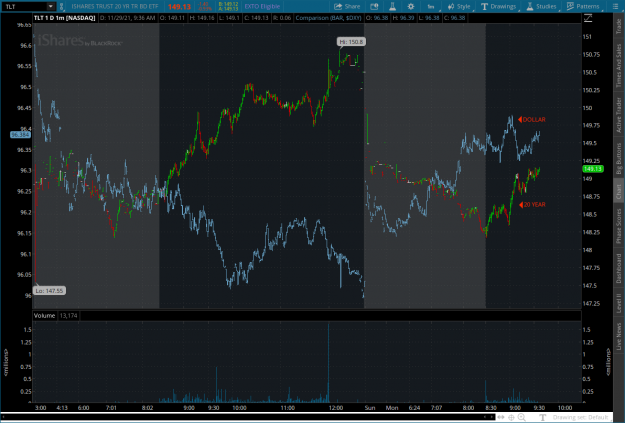Click the 20 YEAR chart annotation
The height and width of the screenshot is (423, 625).
(532, 205)
